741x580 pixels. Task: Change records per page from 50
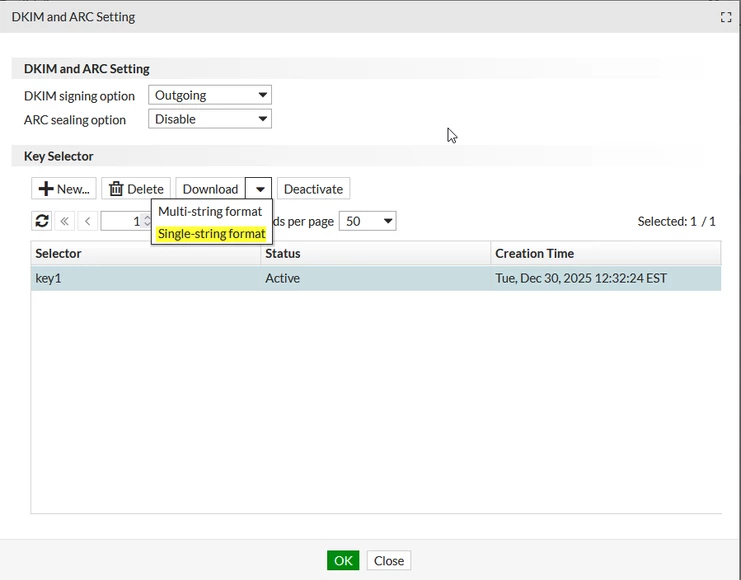pos(368,221)
